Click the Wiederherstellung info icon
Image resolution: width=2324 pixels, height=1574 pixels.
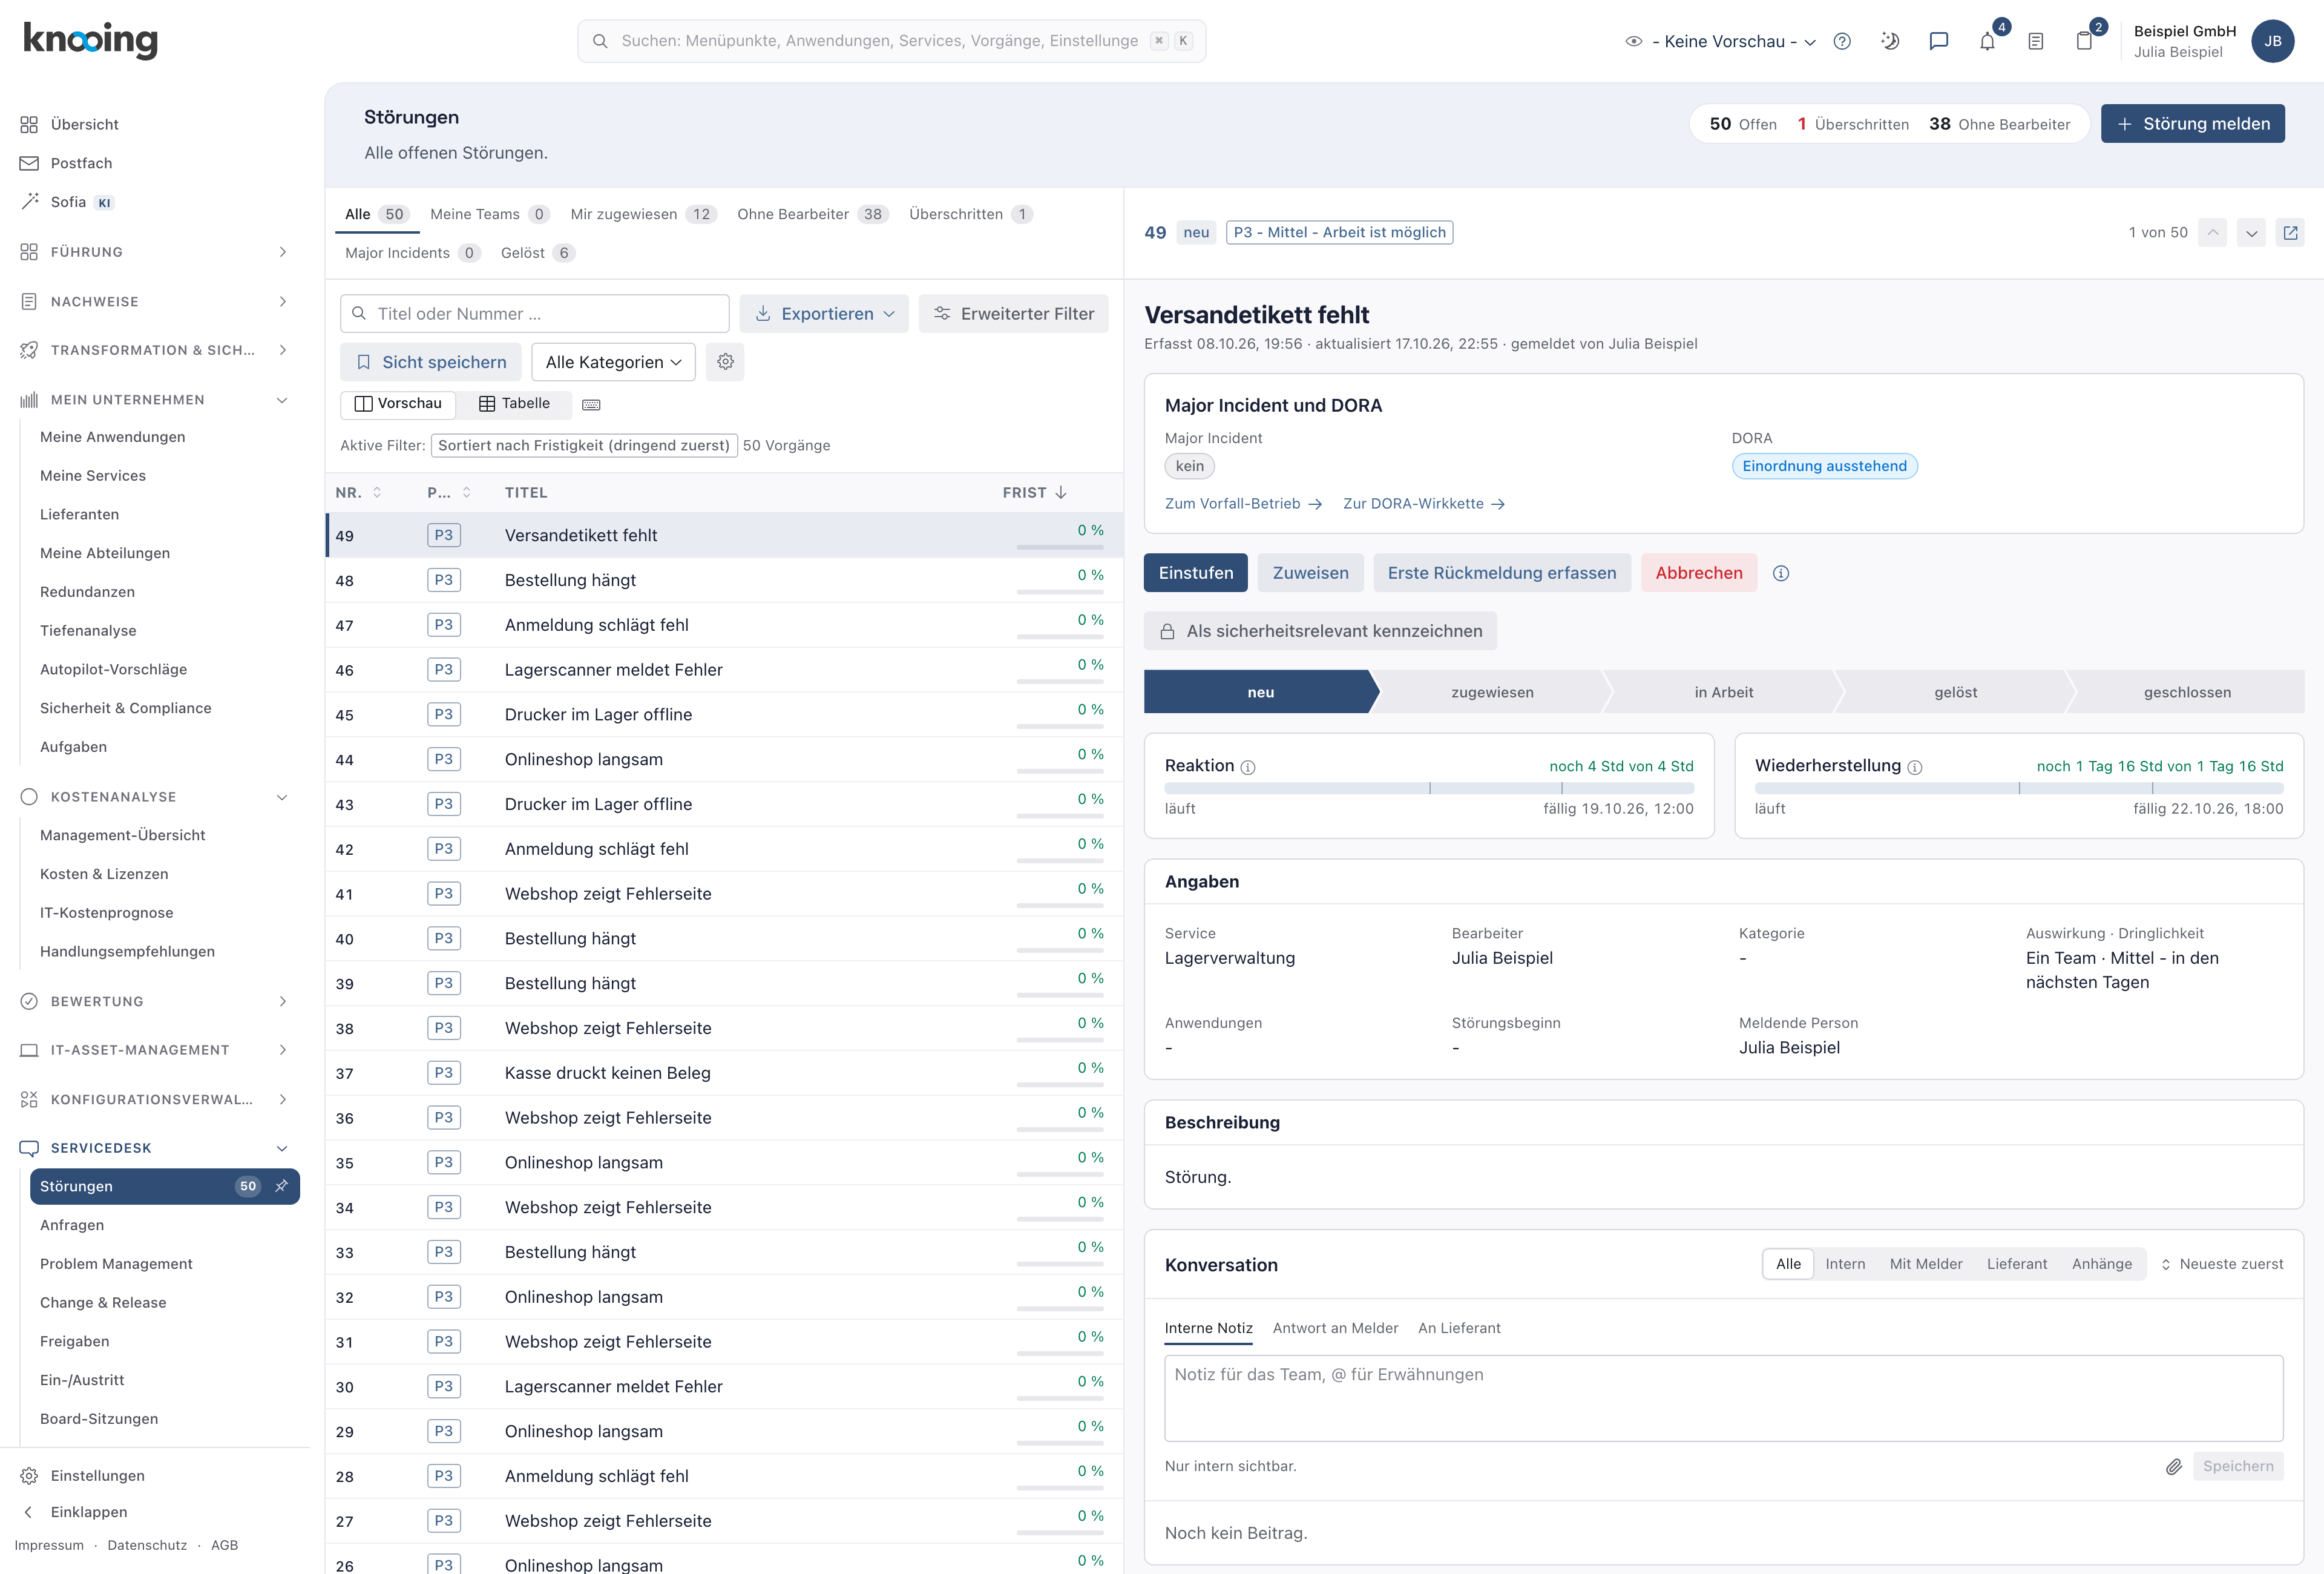click(x=1914, y=767)
